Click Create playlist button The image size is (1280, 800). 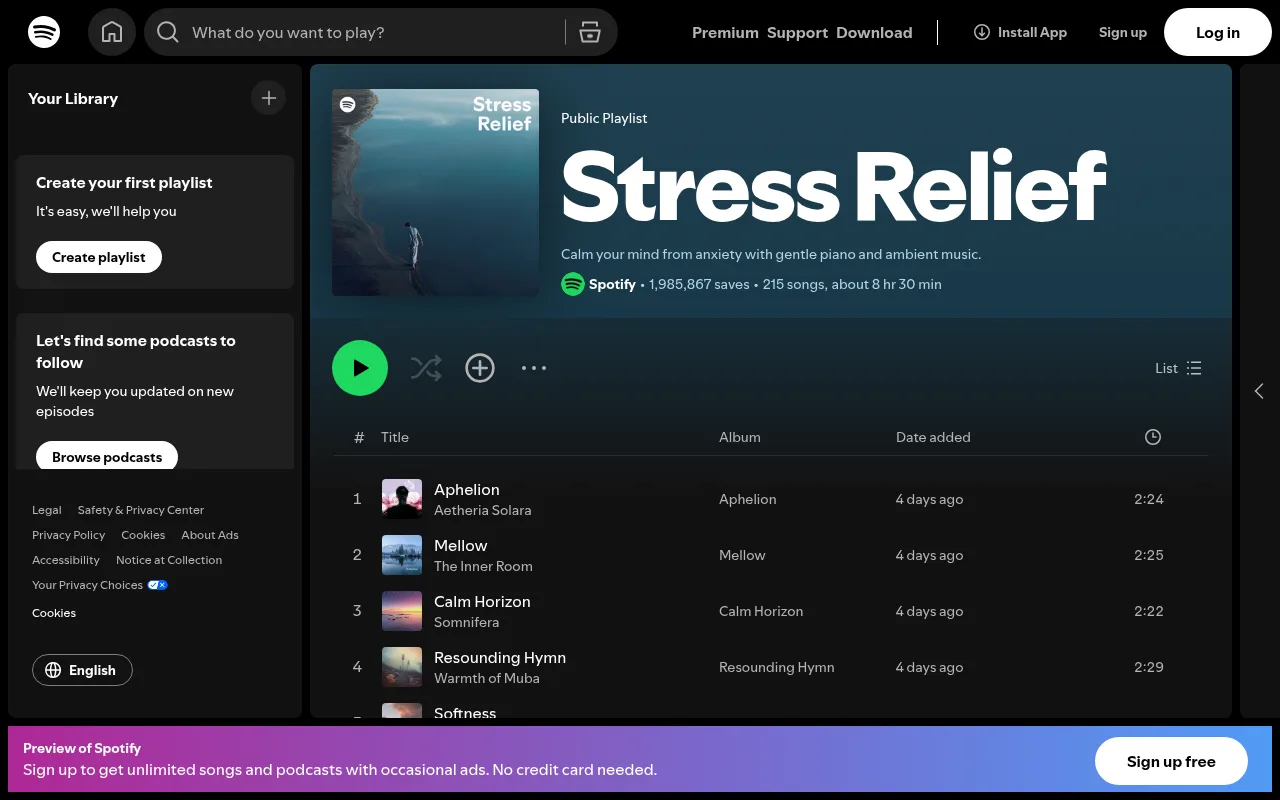point(99,257)
